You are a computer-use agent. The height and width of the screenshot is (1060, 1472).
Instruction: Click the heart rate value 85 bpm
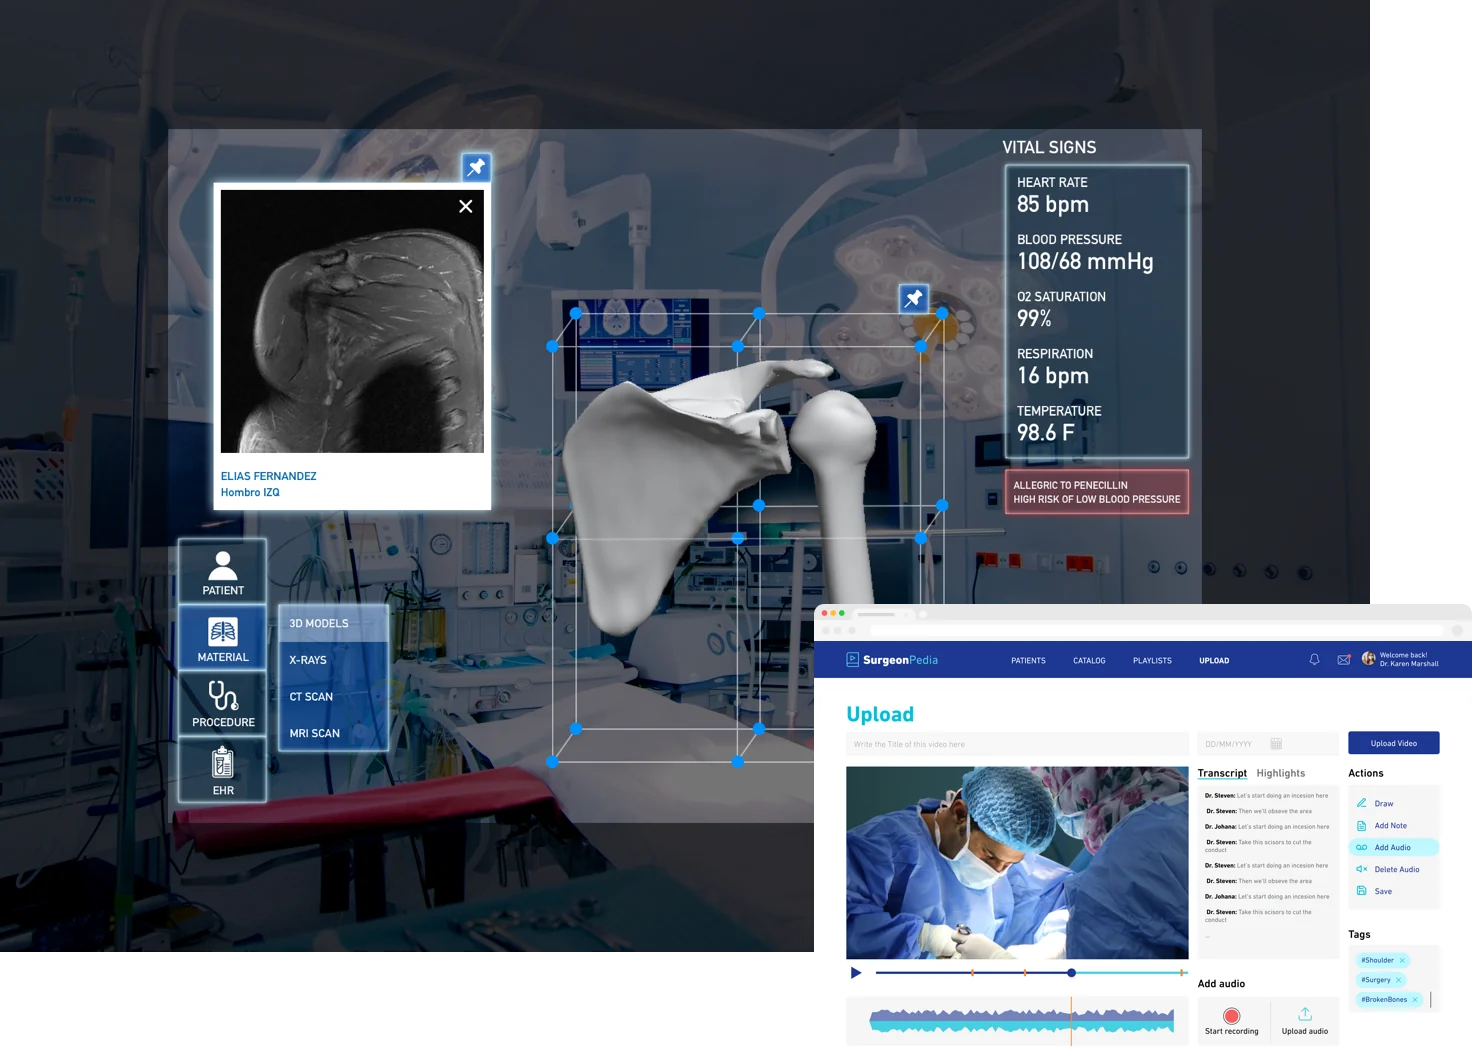[1053, 204]
